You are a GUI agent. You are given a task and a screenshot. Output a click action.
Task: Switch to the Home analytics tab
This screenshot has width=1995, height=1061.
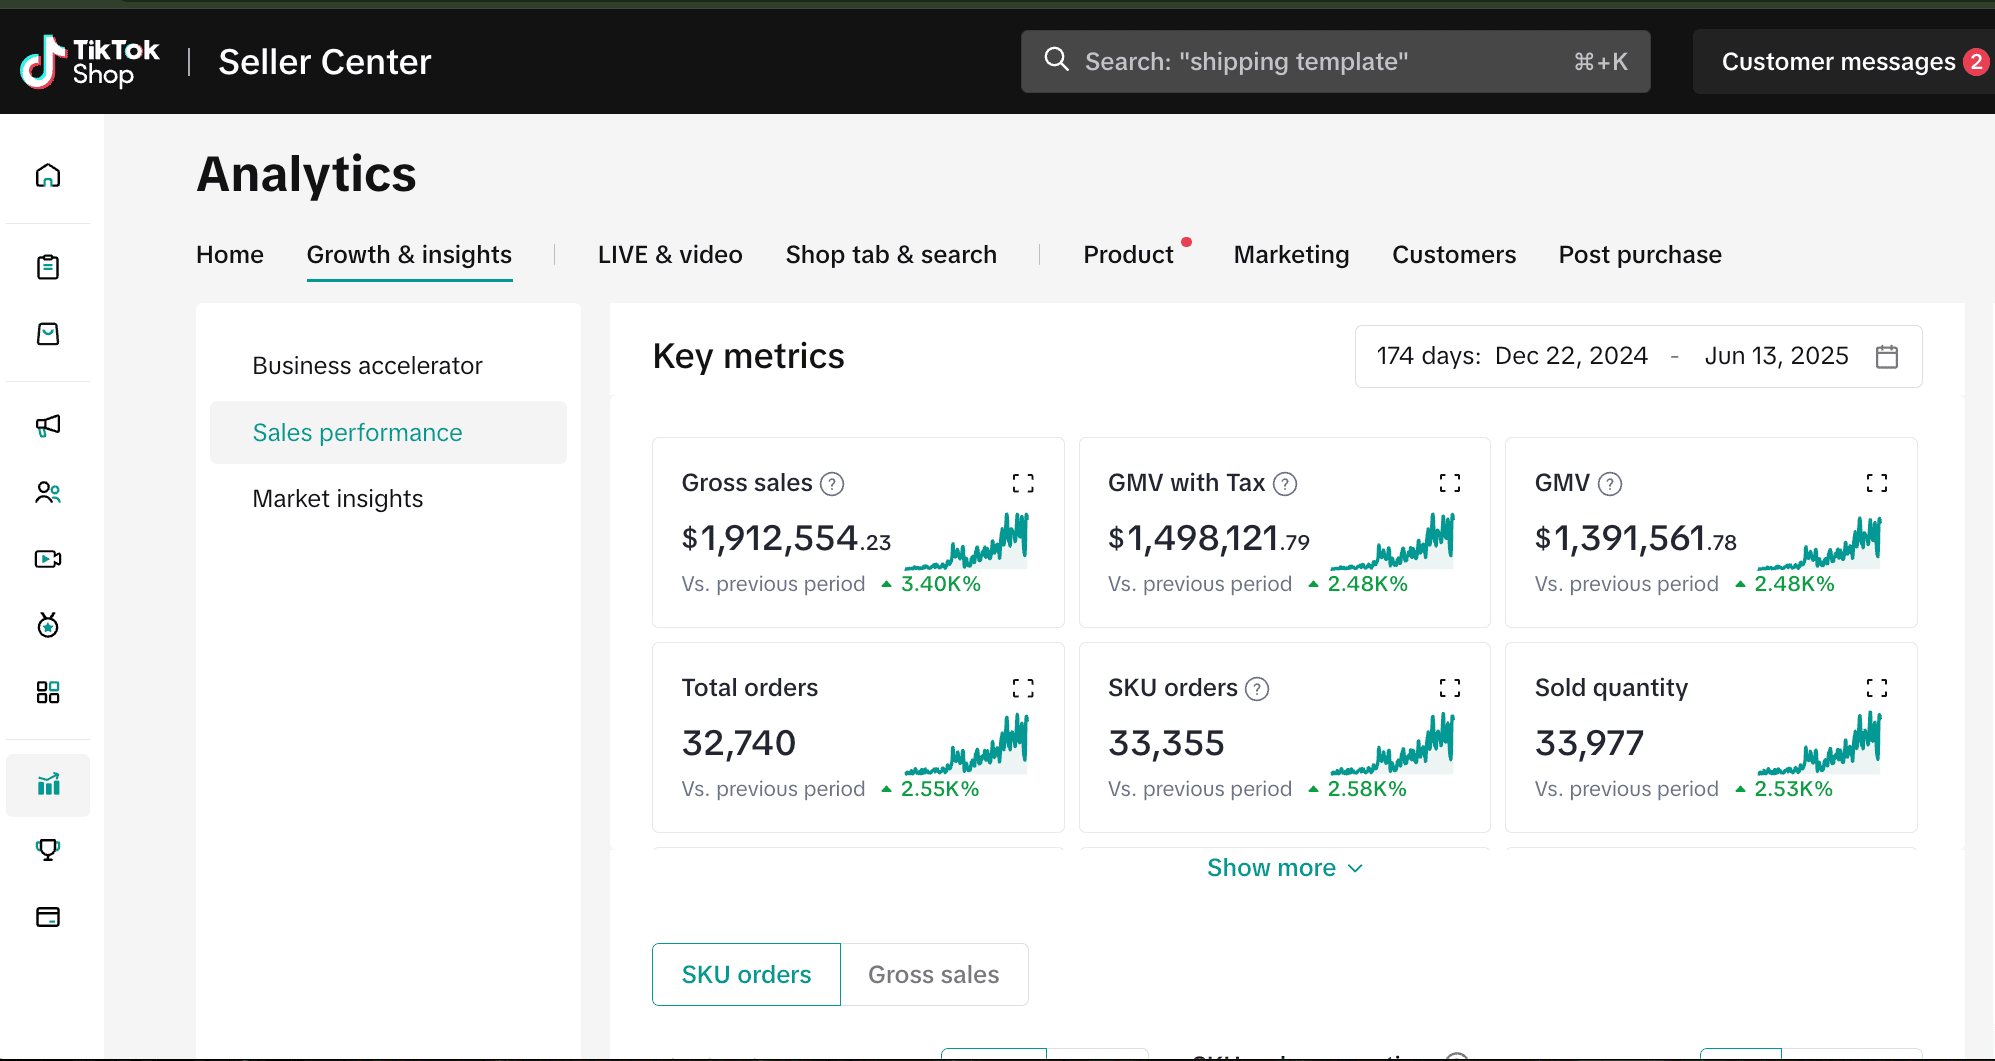tap(230, 255)
